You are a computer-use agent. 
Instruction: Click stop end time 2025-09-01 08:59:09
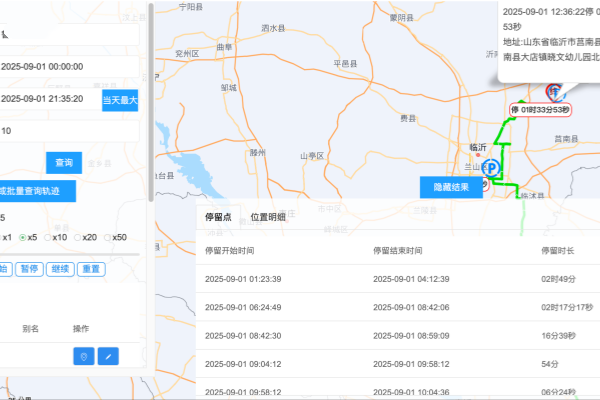click(411, 336)
